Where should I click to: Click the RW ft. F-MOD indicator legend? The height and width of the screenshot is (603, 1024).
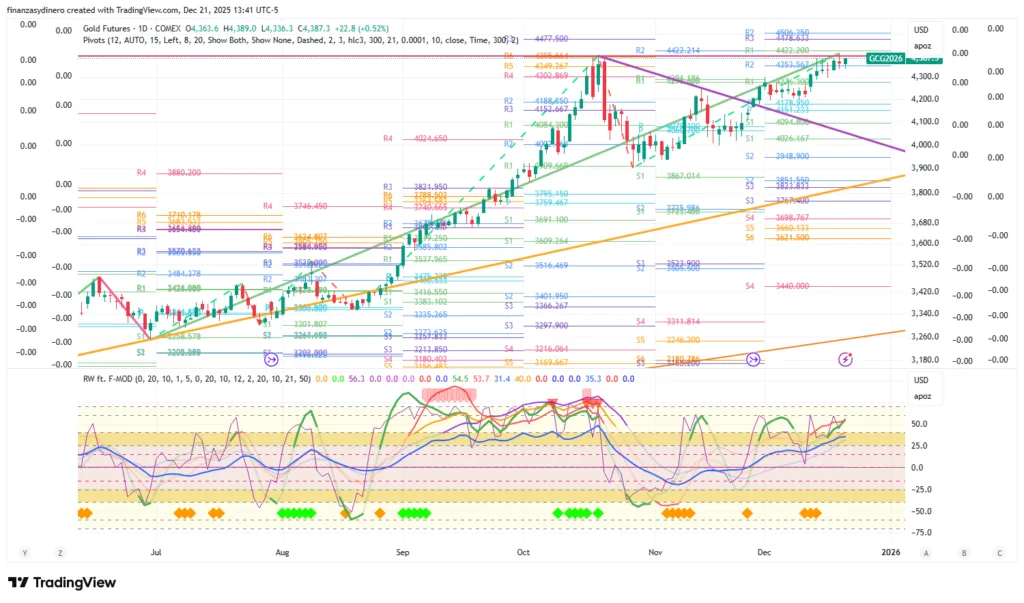tap(115, 379)
